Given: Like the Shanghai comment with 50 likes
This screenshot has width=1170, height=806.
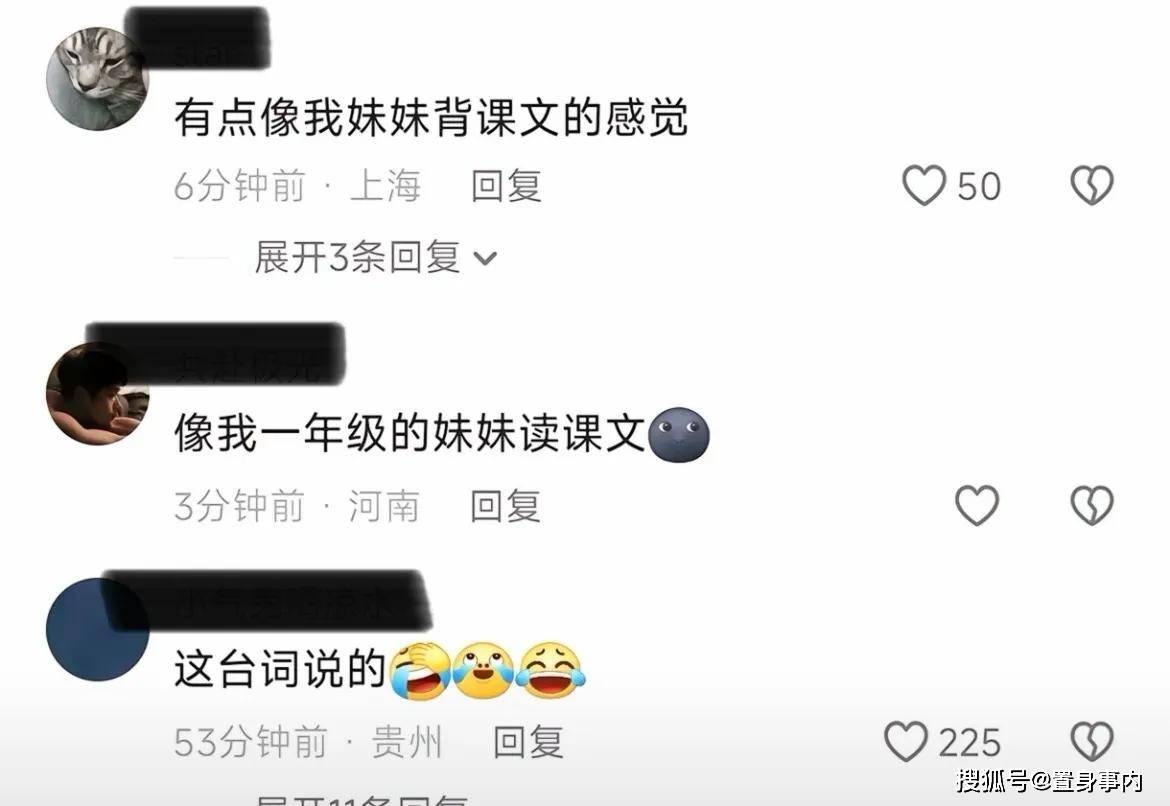Looking at the screenshot, I should tap(924, 186).
